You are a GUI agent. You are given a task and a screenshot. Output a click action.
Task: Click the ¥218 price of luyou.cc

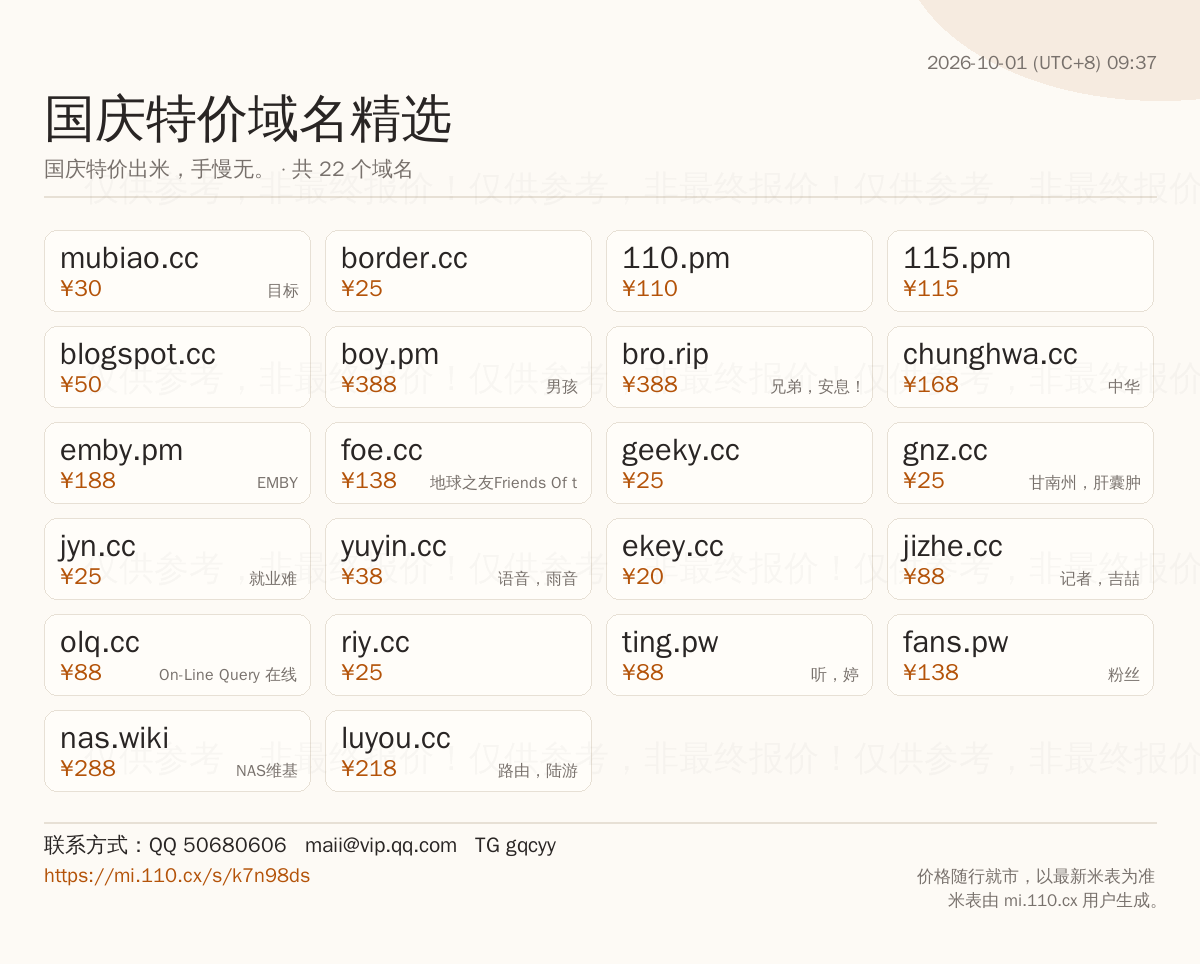click(x=369, y=768)
